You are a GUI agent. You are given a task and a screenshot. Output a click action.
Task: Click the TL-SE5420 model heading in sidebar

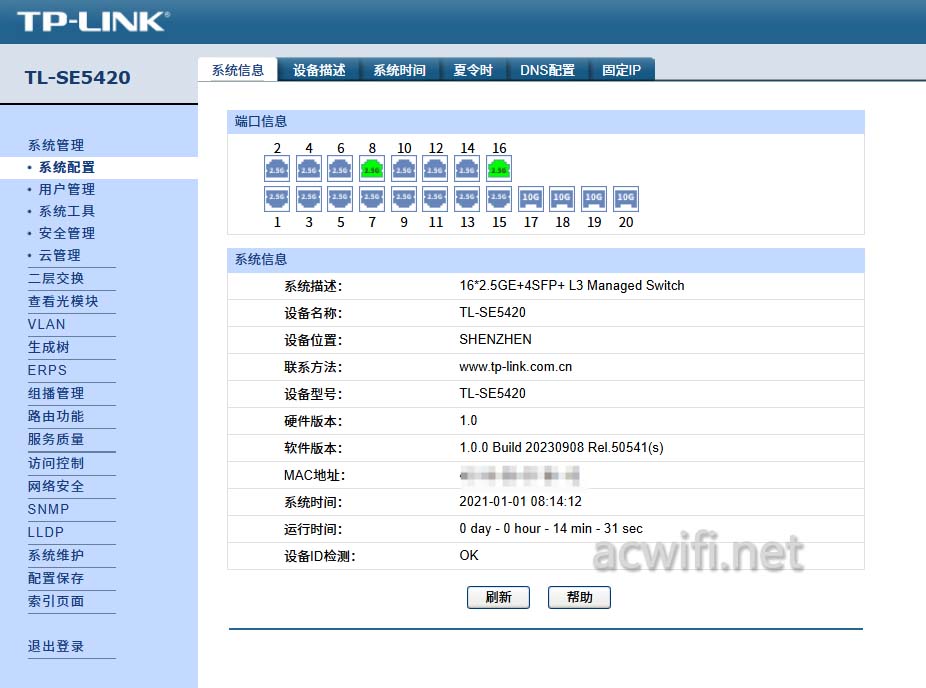[77, 77]
